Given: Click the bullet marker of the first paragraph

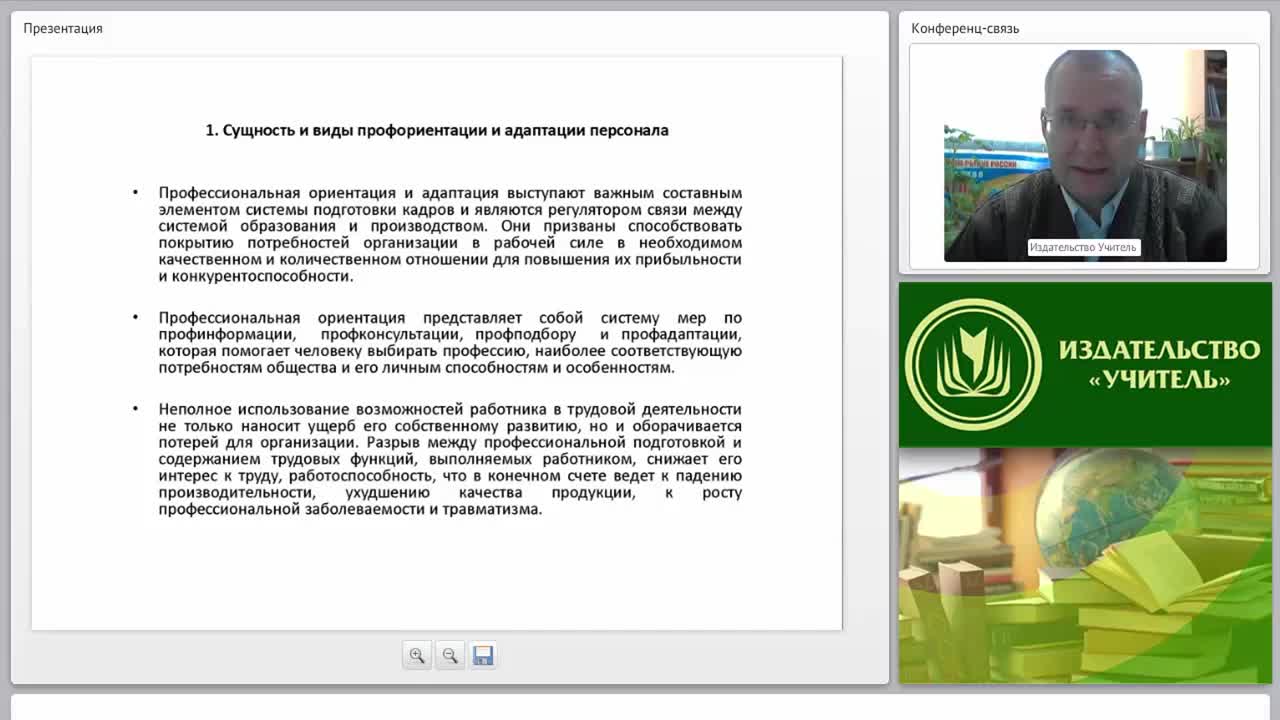Looking at the screenshot, I should pos(136,192).
